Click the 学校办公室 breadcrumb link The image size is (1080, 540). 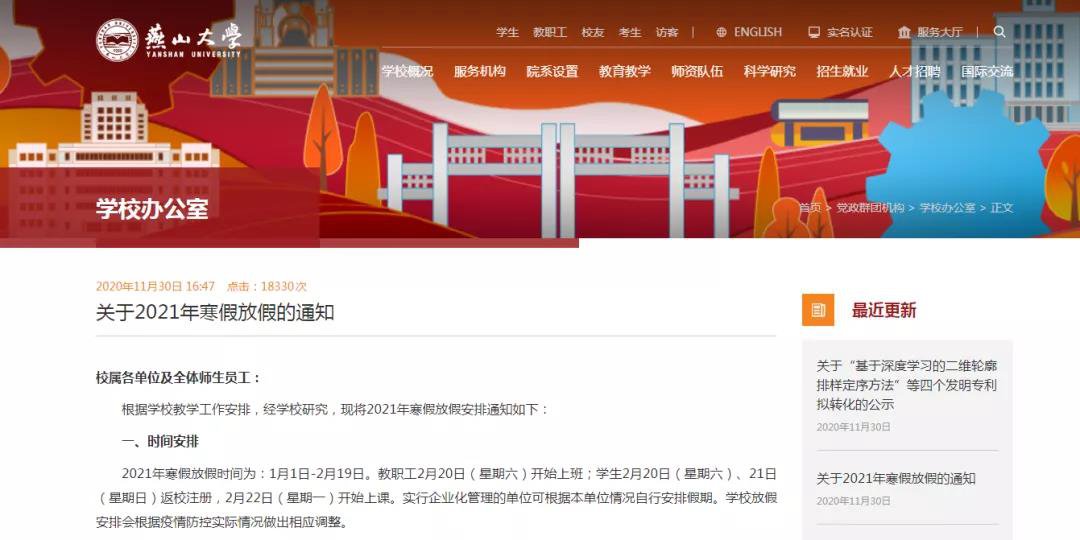948,207
